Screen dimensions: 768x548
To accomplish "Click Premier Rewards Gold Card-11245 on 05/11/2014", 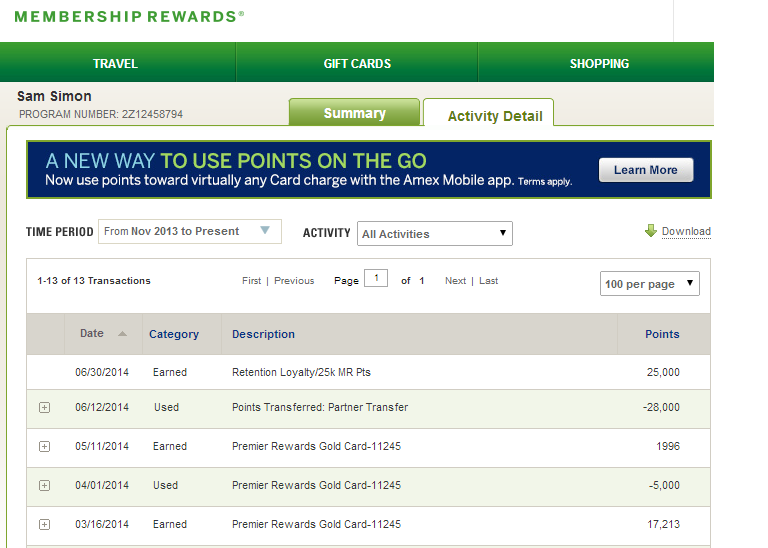I will [316, 446].
